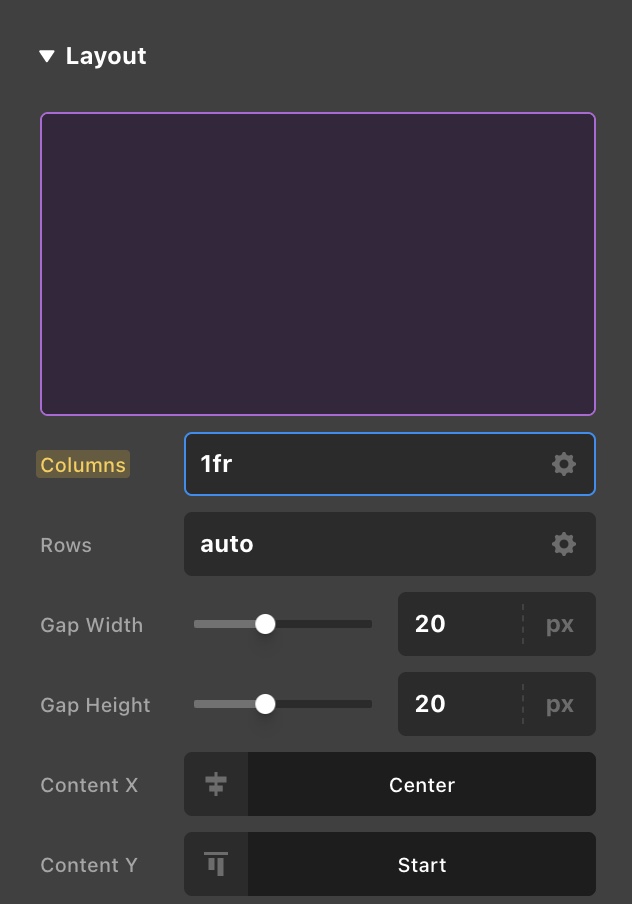Click the Content Y top-align icon
Image resolution: width=632 pixels, height=904 pixels.
pos(216,864)
